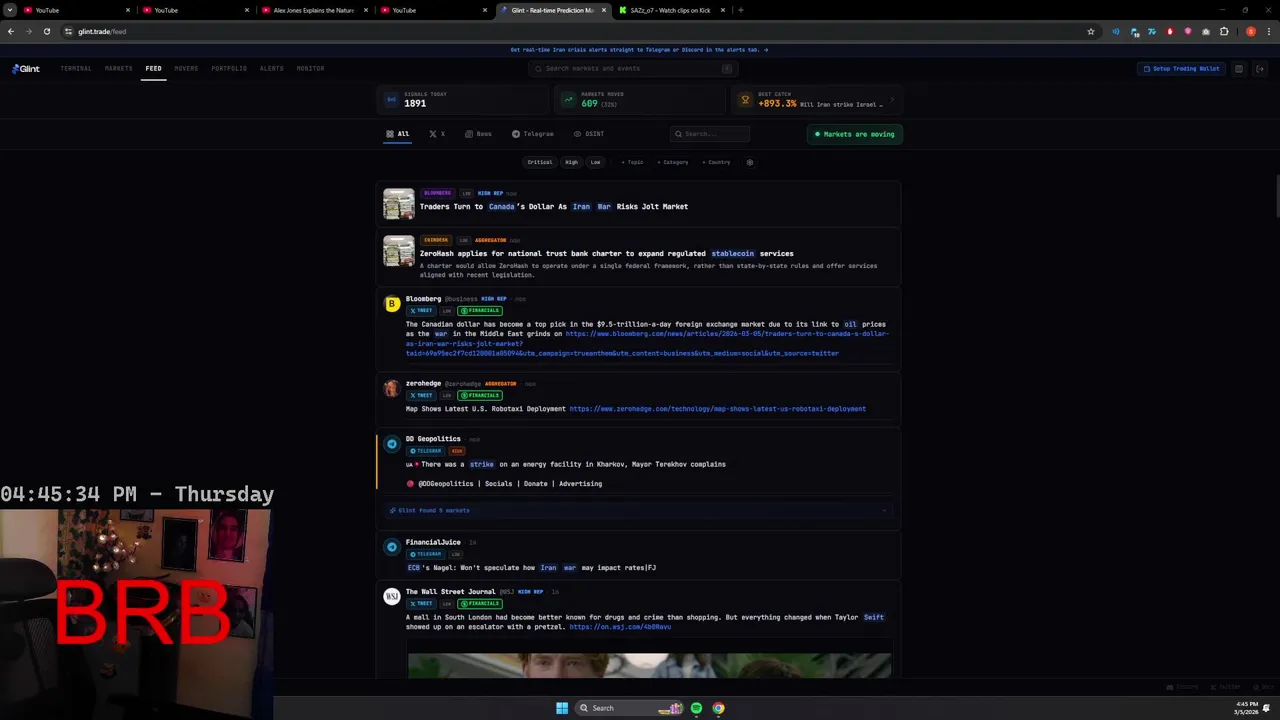Open the Bloomberg article URL link

click(647, 343)
